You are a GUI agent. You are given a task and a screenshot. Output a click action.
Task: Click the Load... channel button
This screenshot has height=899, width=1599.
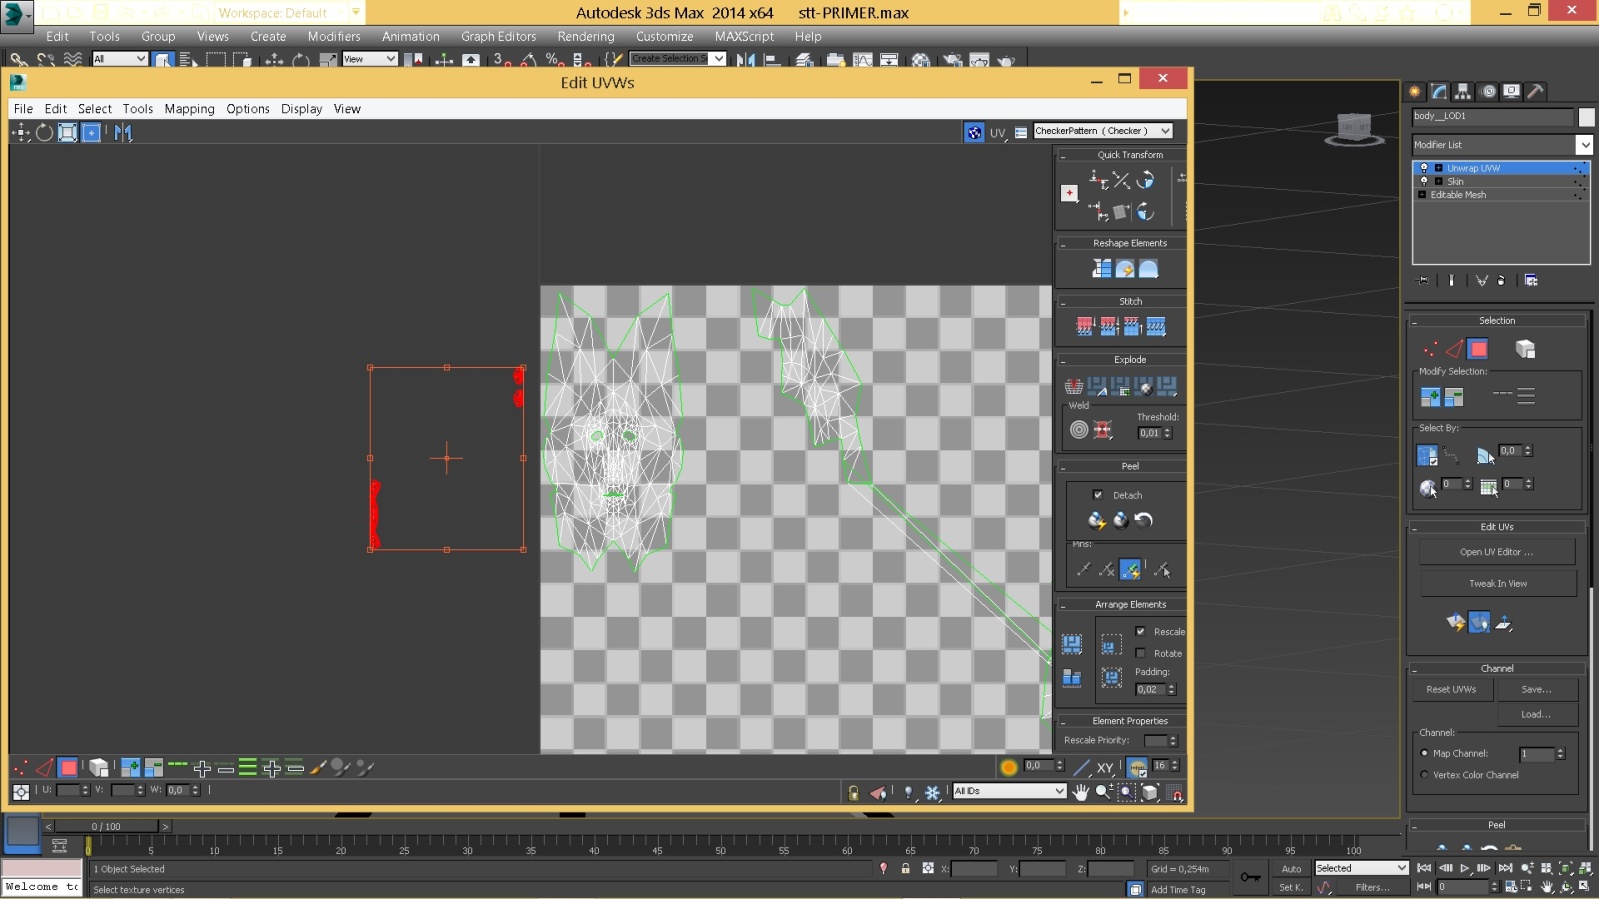click(1537, 714)
